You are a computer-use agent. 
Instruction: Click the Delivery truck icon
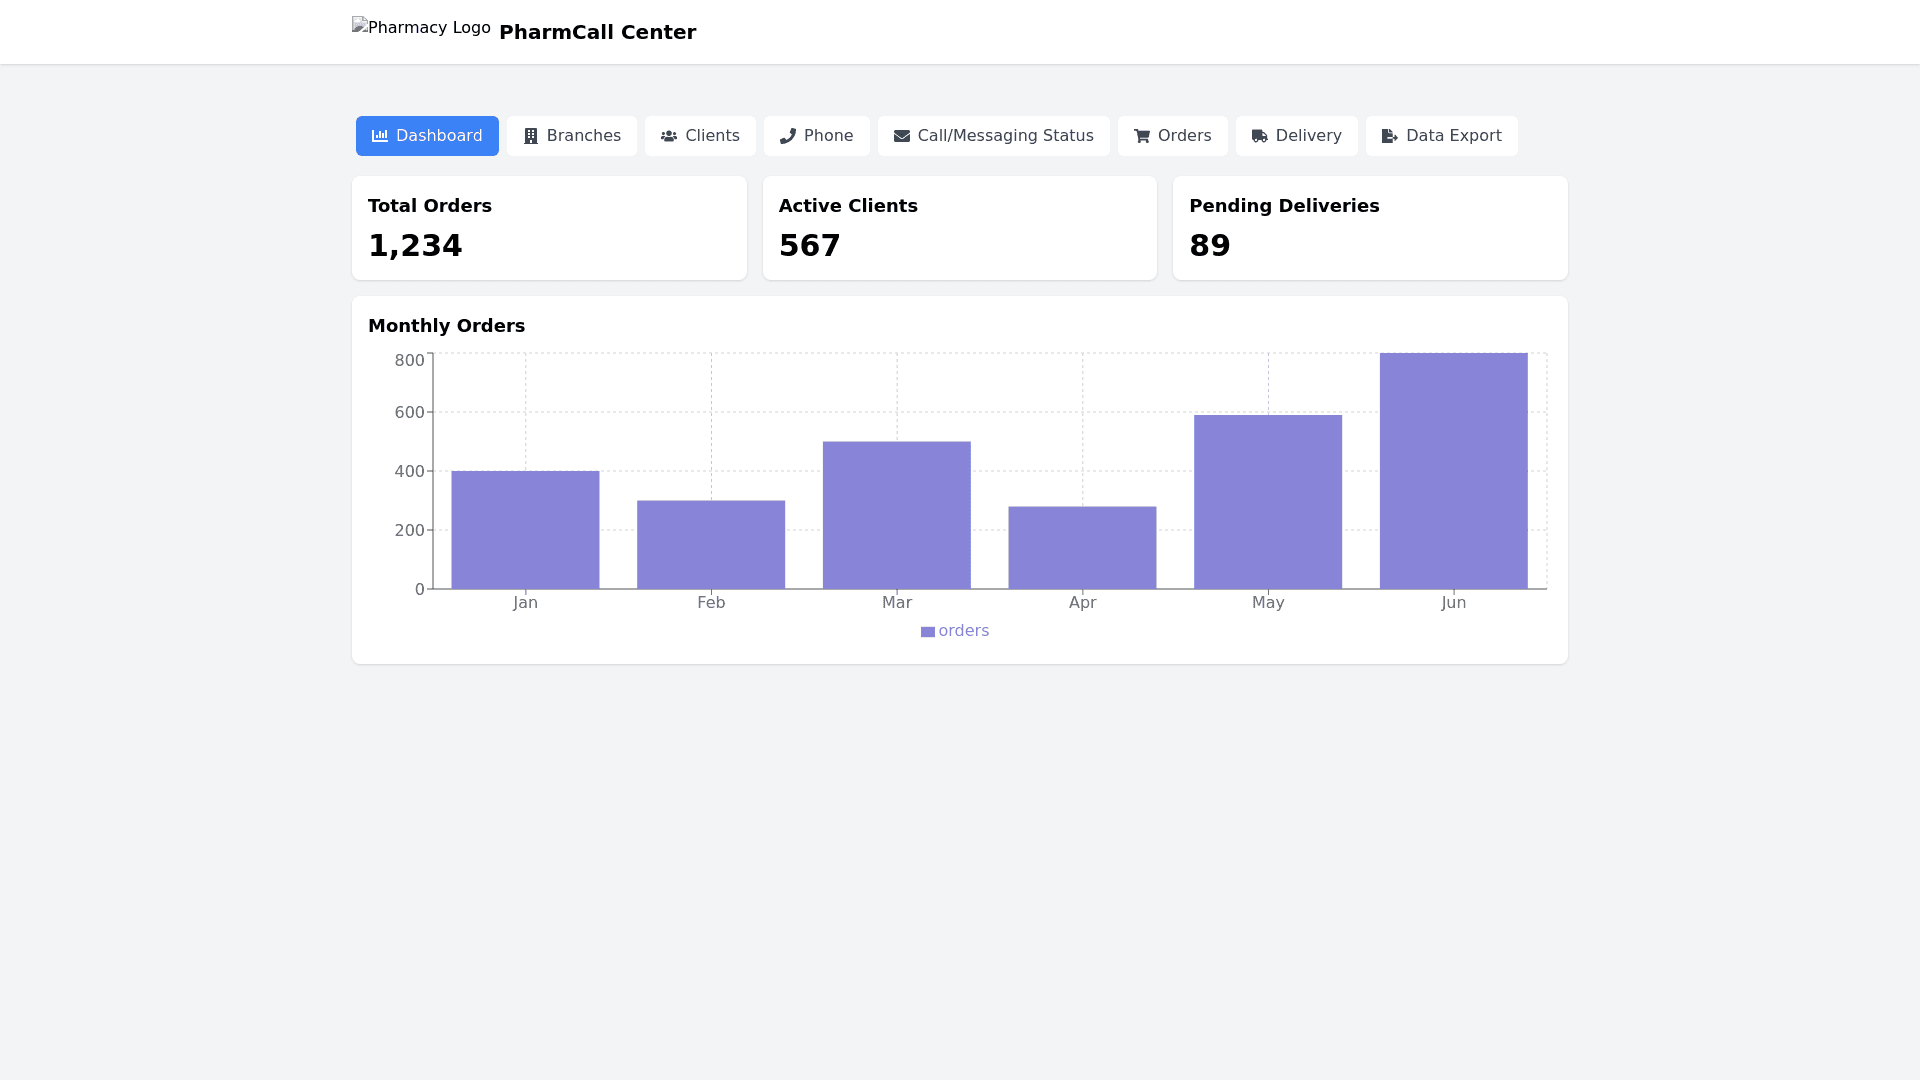(1260, 136)
